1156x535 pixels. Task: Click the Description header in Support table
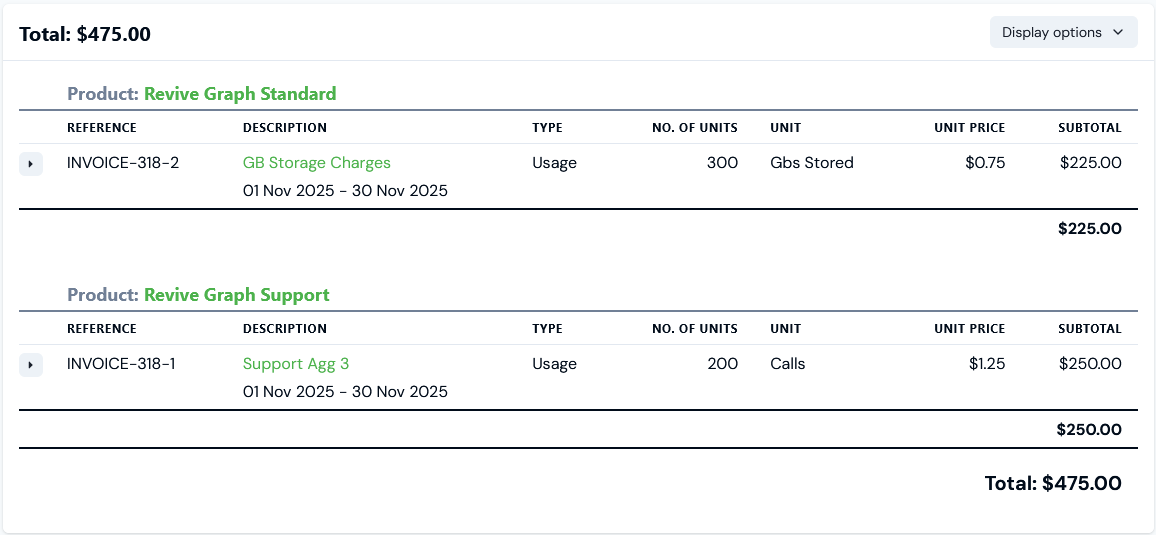[284, 329]
